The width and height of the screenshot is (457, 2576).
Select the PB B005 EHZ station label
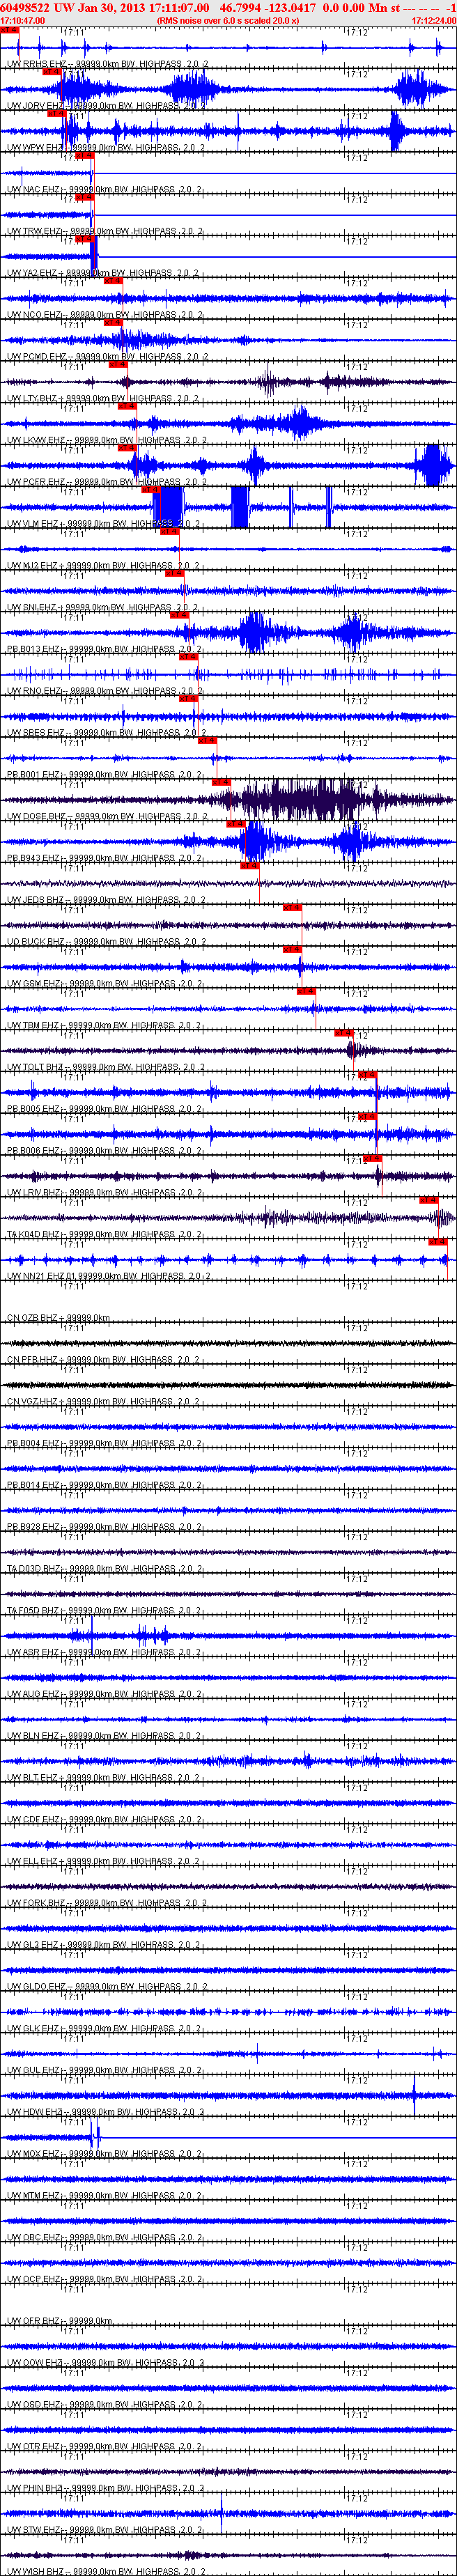(x=106, y=1109)
